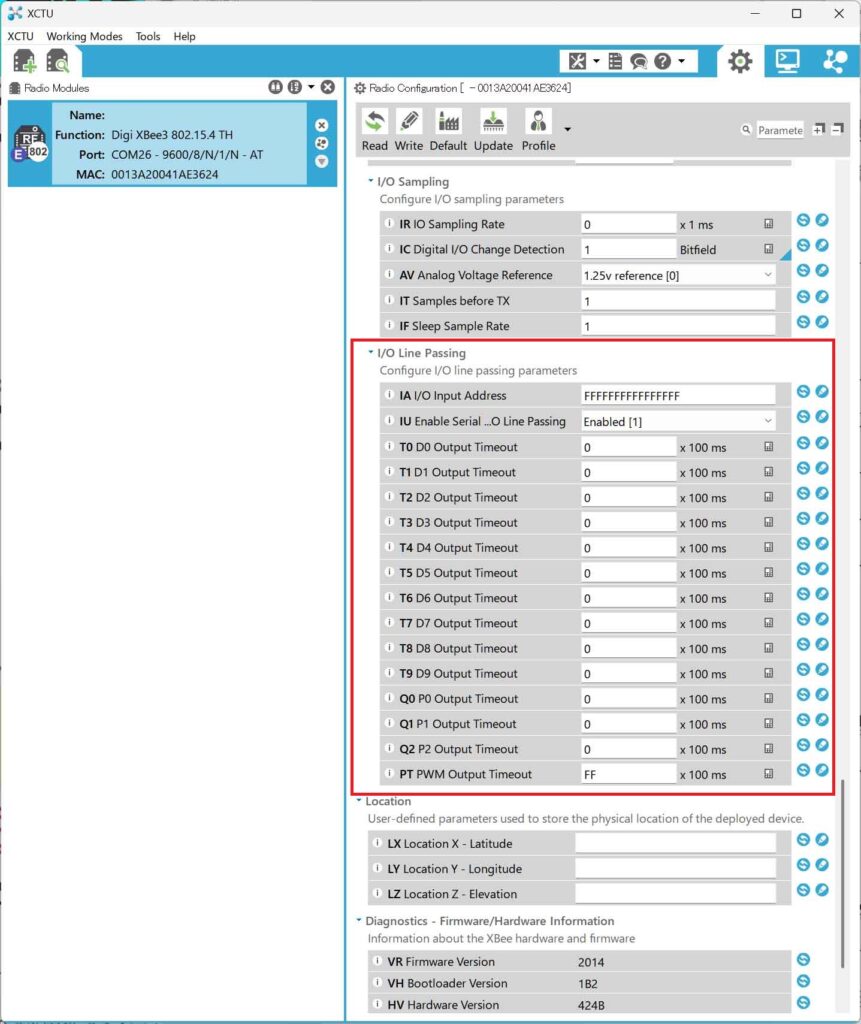Viewport: 861px width, 1024px height.
Task: Click the module discover remote nodes icon
Action: point(321,143)
